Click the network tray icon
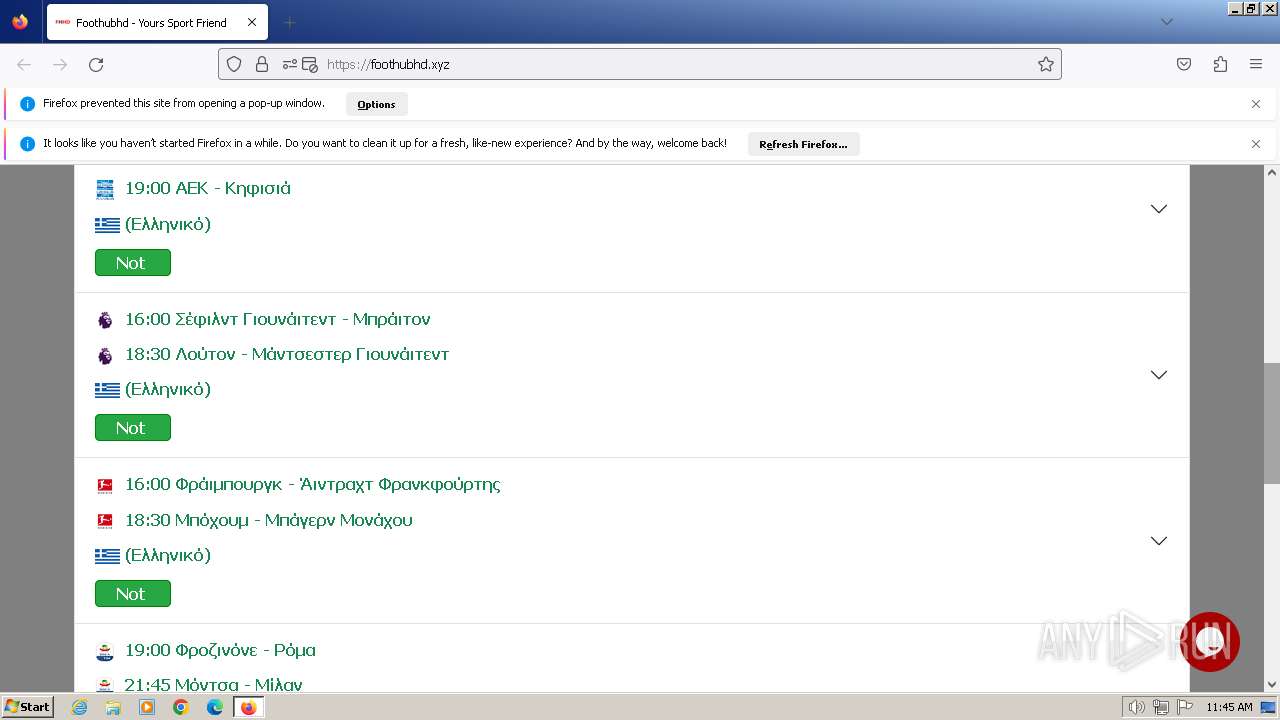 (1161, 707)
